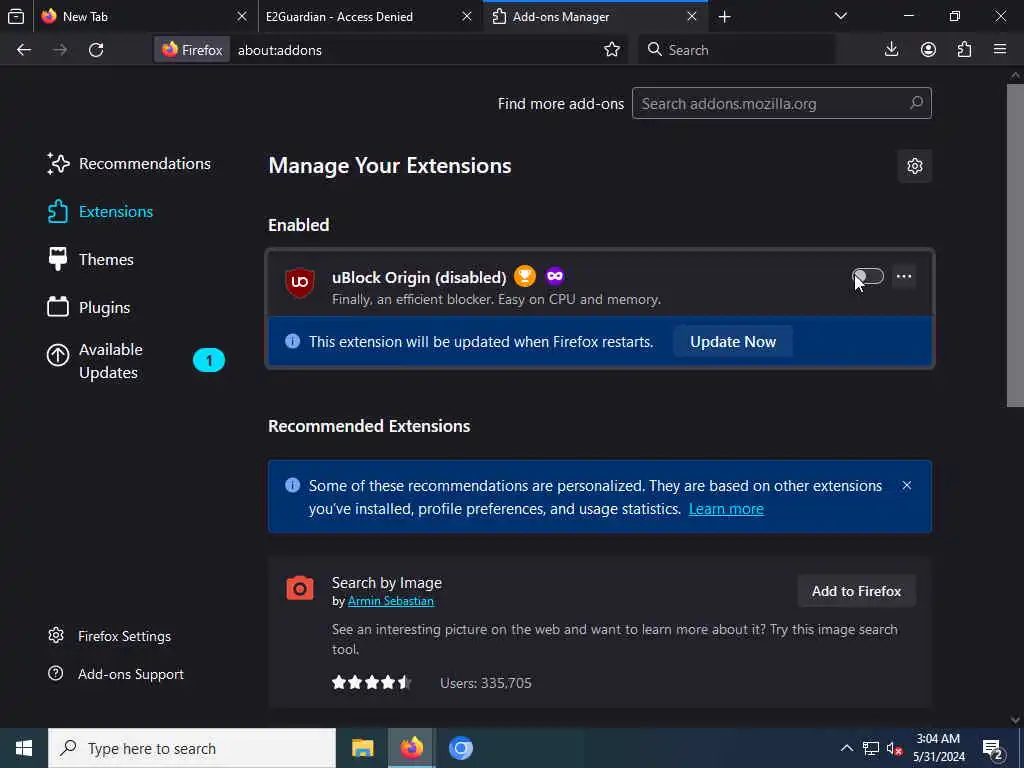Reload the current page
This screenshot has height=768, width=1024.
96,50
